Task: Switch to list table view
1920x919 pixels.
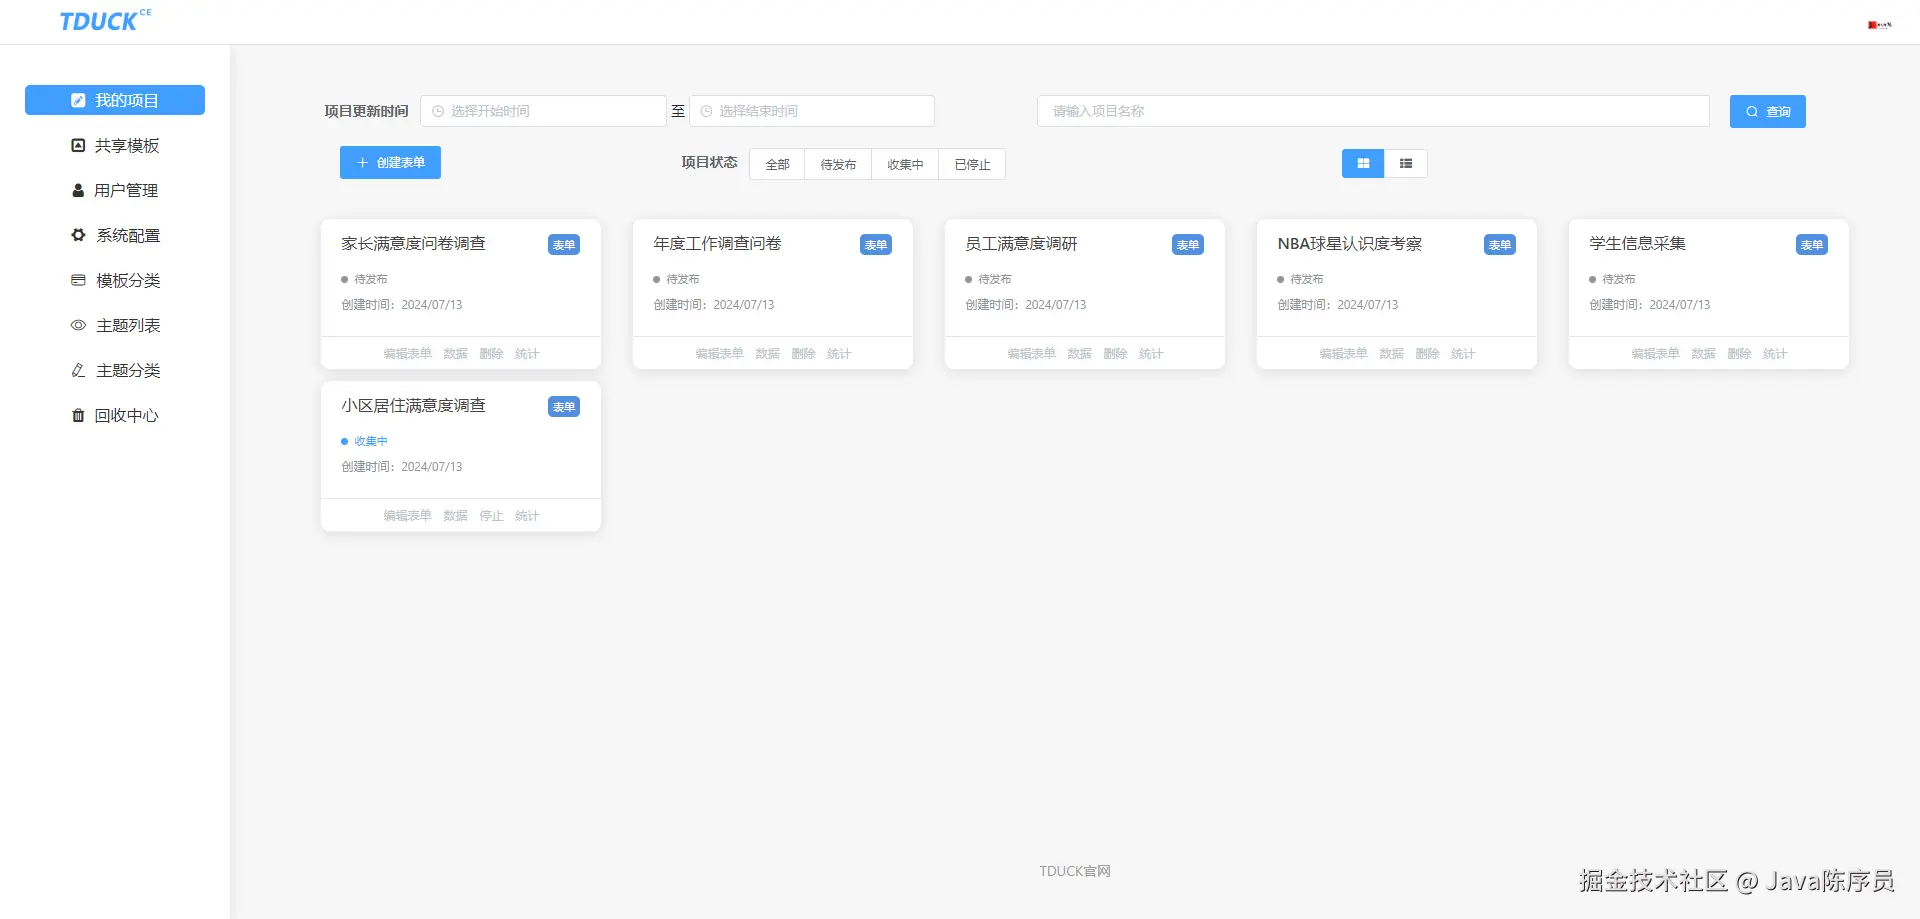Action: click(1406, 163)
